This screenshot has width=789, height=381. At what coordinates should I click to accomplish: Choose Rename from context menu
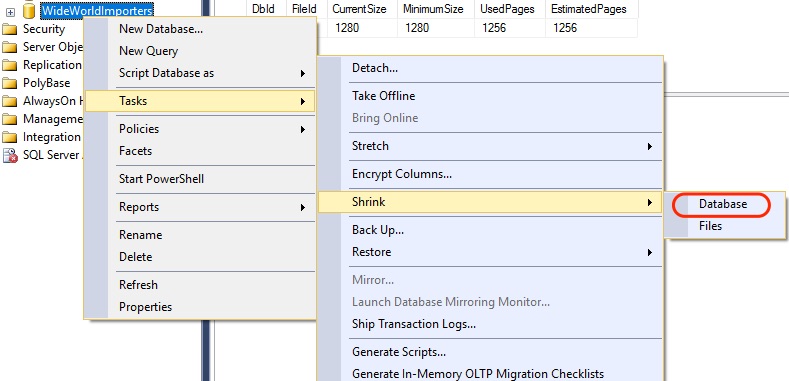click(x=140, y=235)
